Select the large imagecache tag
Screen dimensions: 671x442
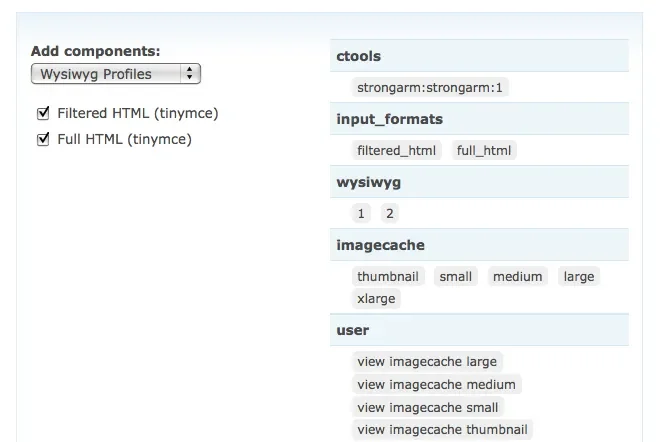coord(579,276)
